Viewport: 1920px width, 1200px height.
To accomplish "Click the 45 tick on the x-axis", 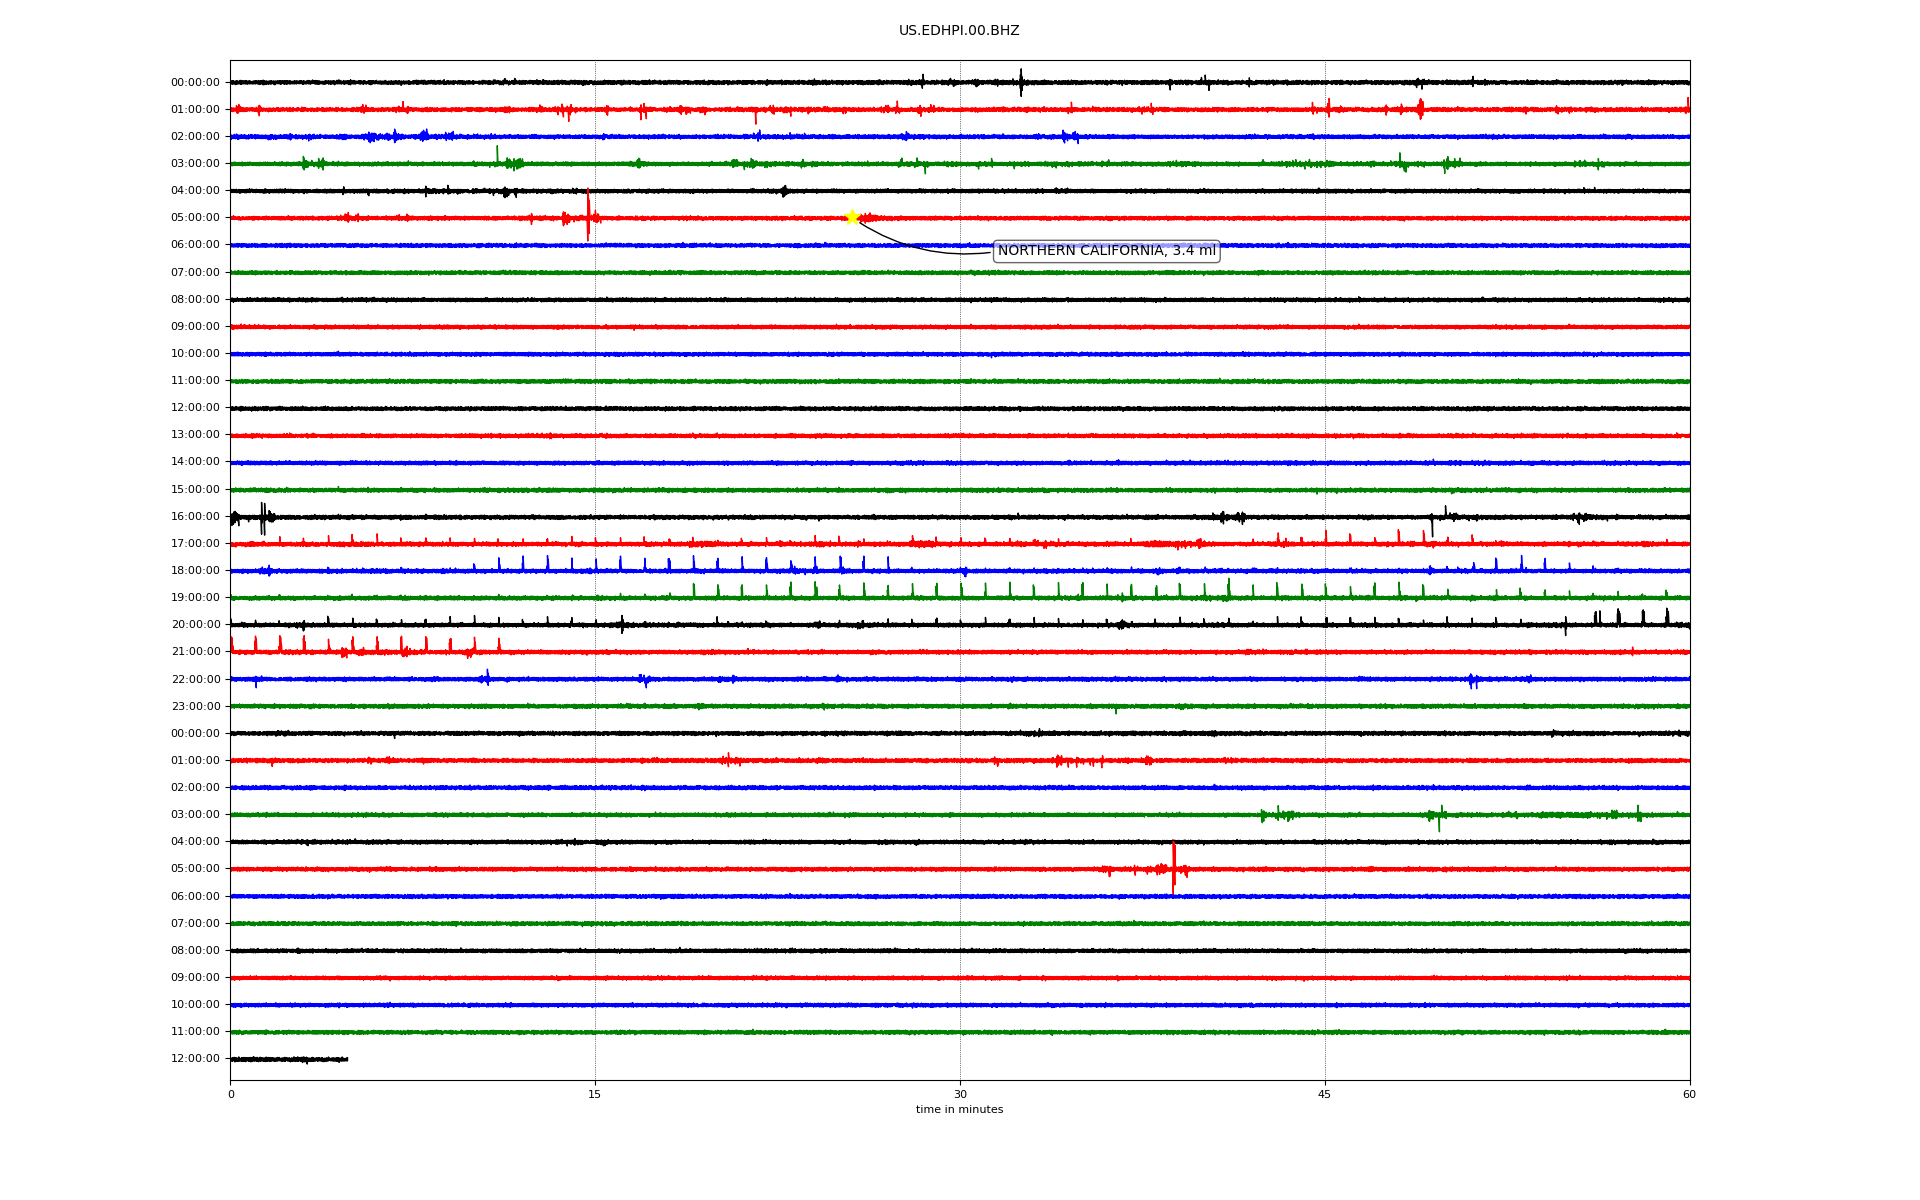I will 1325,1094.
